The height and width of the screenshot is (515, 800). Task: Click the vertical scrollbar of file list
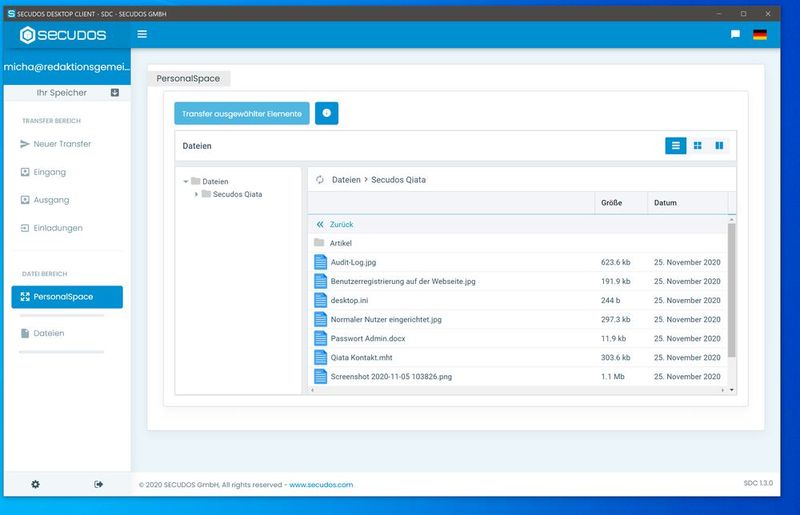[732, 290]
